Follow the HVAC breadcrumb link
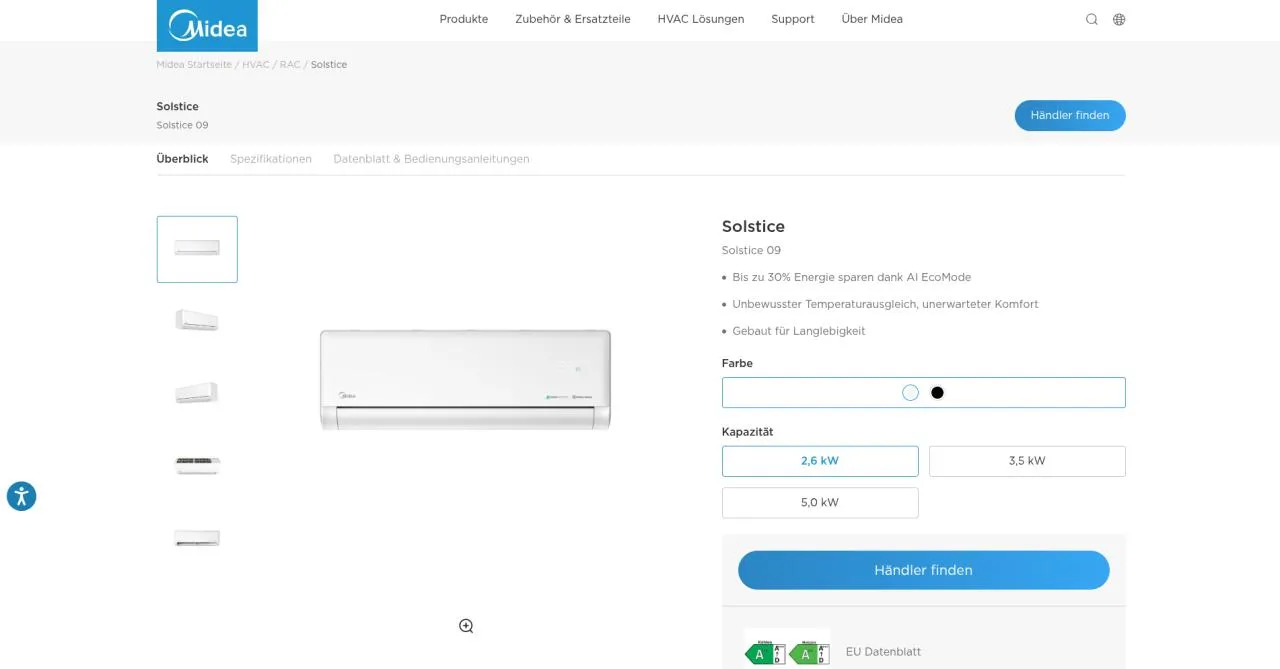The image size is (1280, 669). (256, 64)
